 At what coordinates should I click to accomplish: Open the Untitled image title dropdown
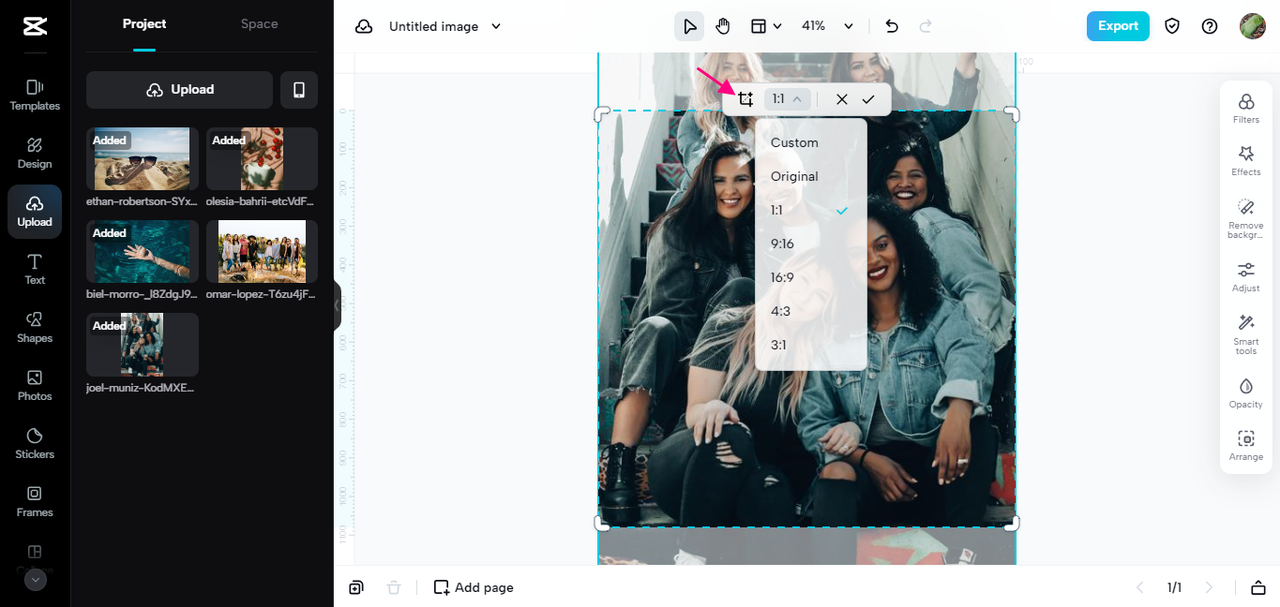(445, 26)
